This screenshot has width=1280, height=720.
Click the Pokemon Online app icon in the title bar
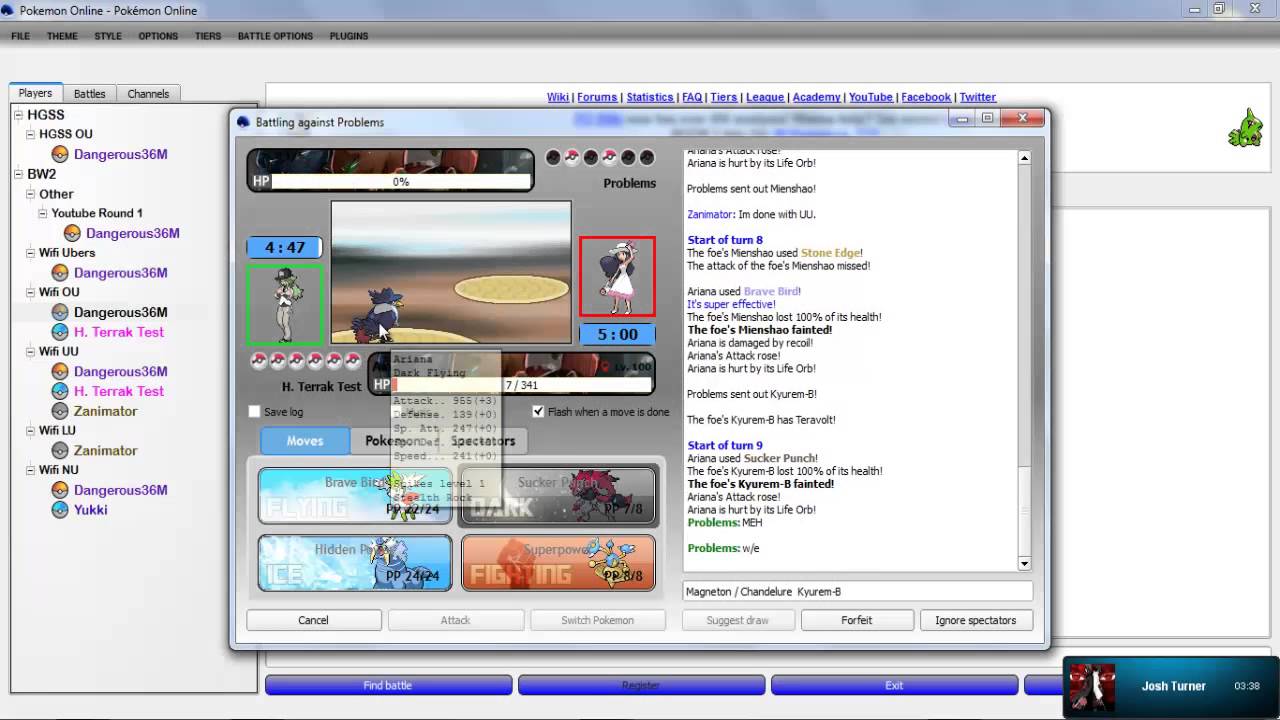(9, 10)
